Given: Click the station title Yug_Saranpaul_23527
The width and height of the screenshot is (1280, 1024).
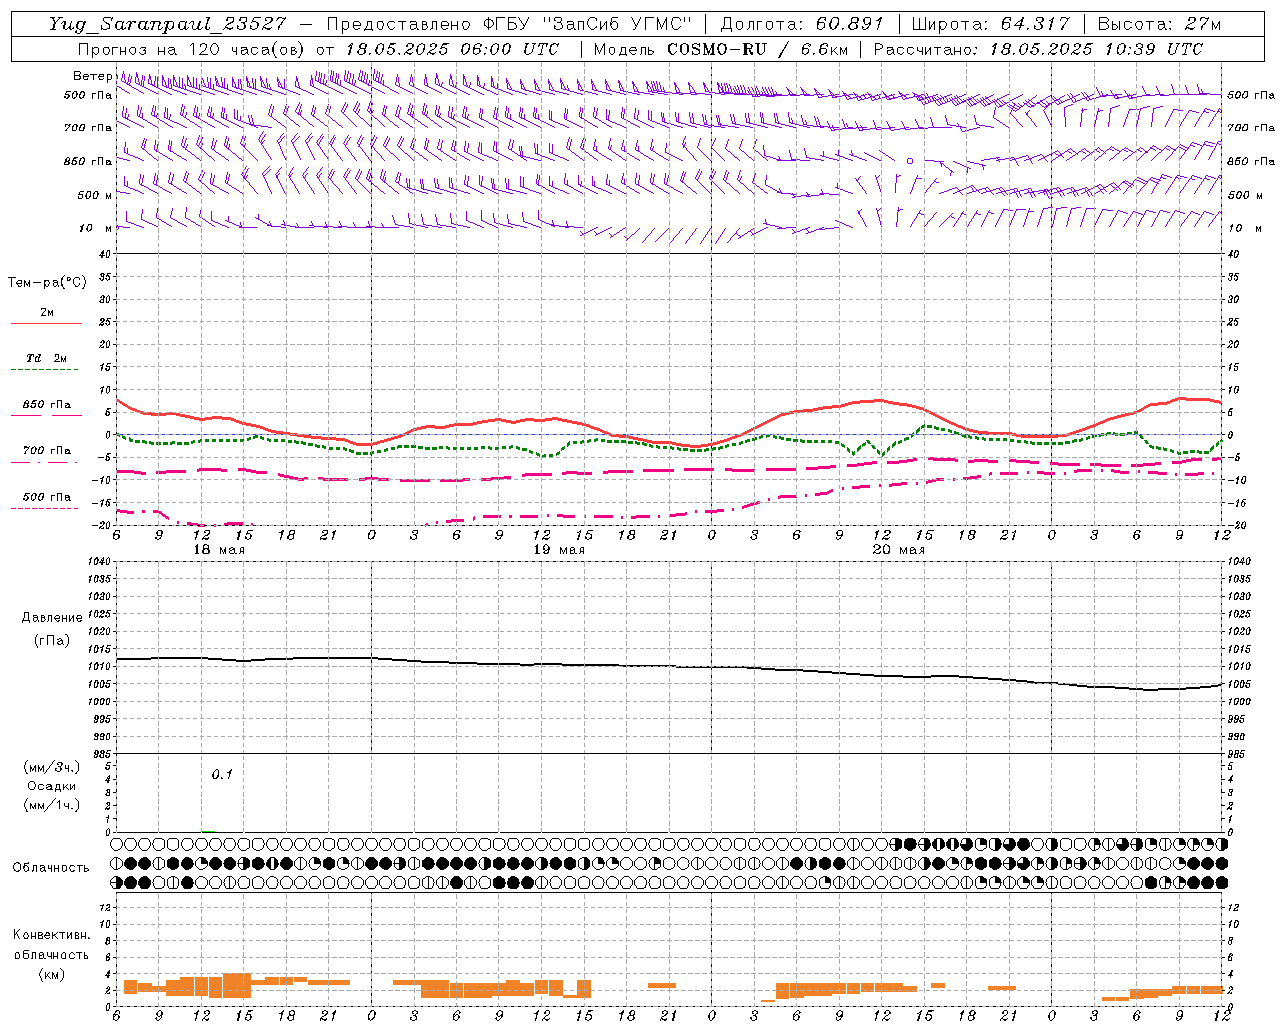Looking at the screenshot, I should [169, 24].
